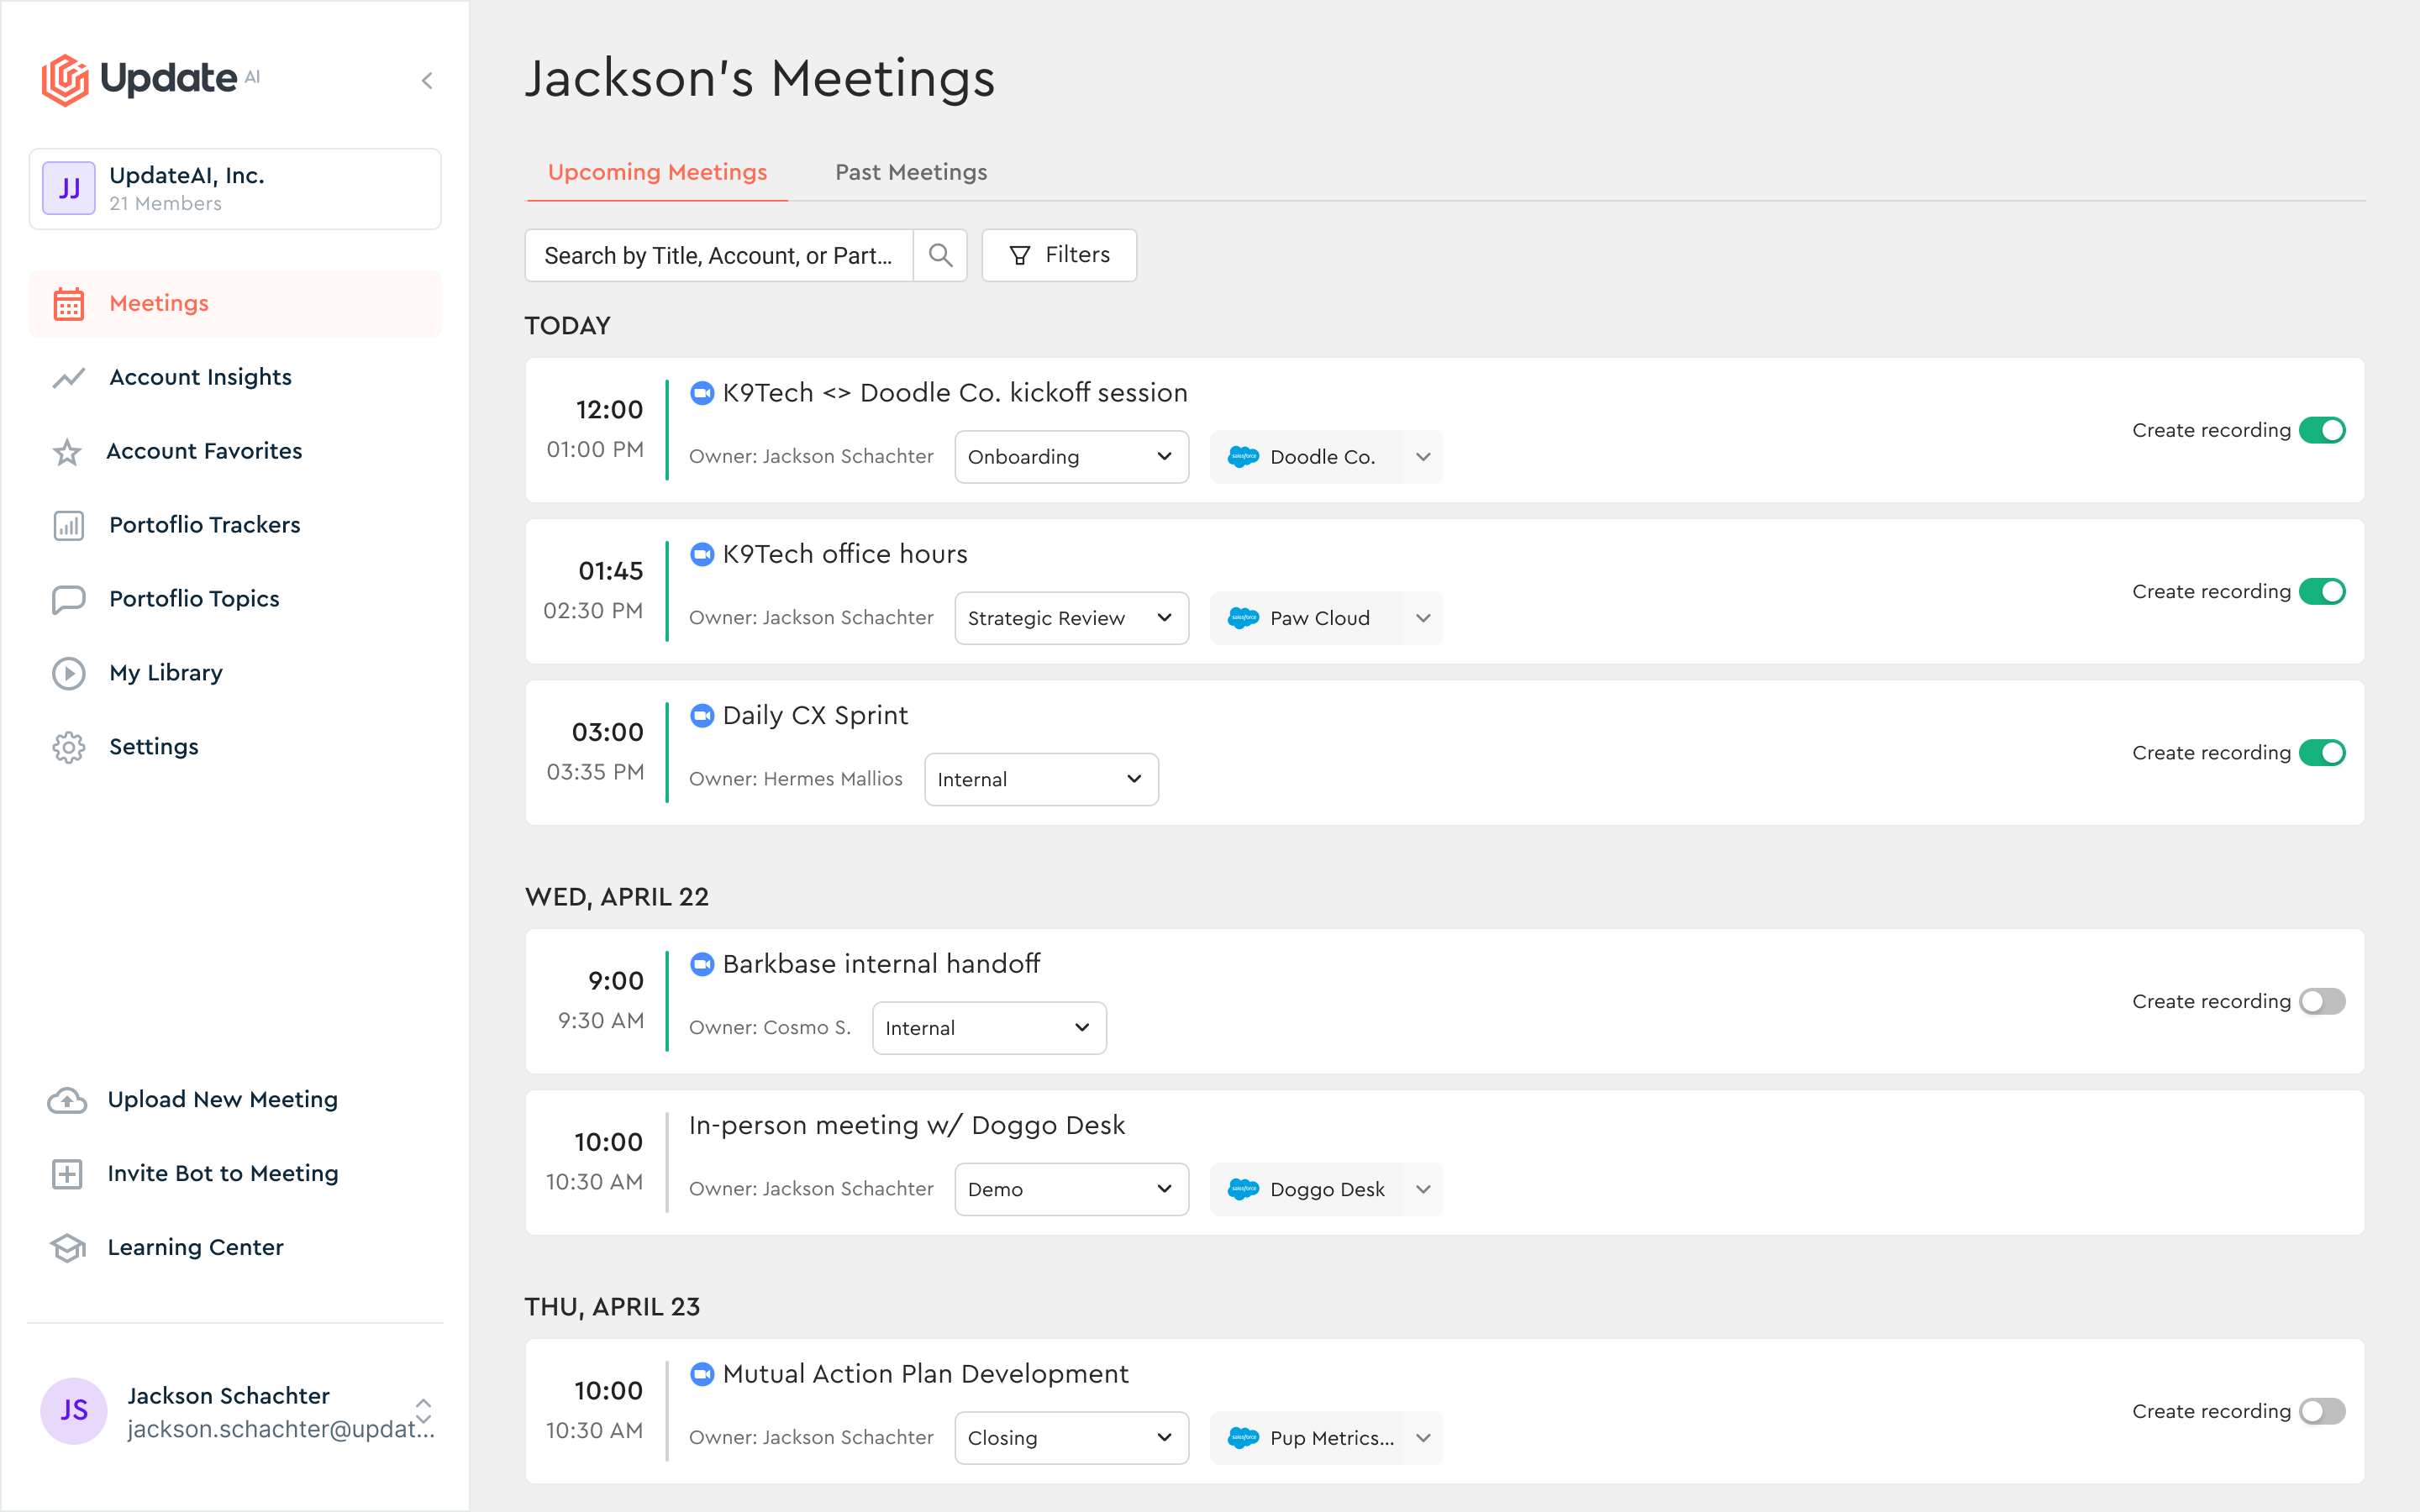Enable recording for Barkbase internal handoff
Image resolution: width=2420 pixels, height=1512 pixels.
pyautogui.click(x=2321, y=1001)
